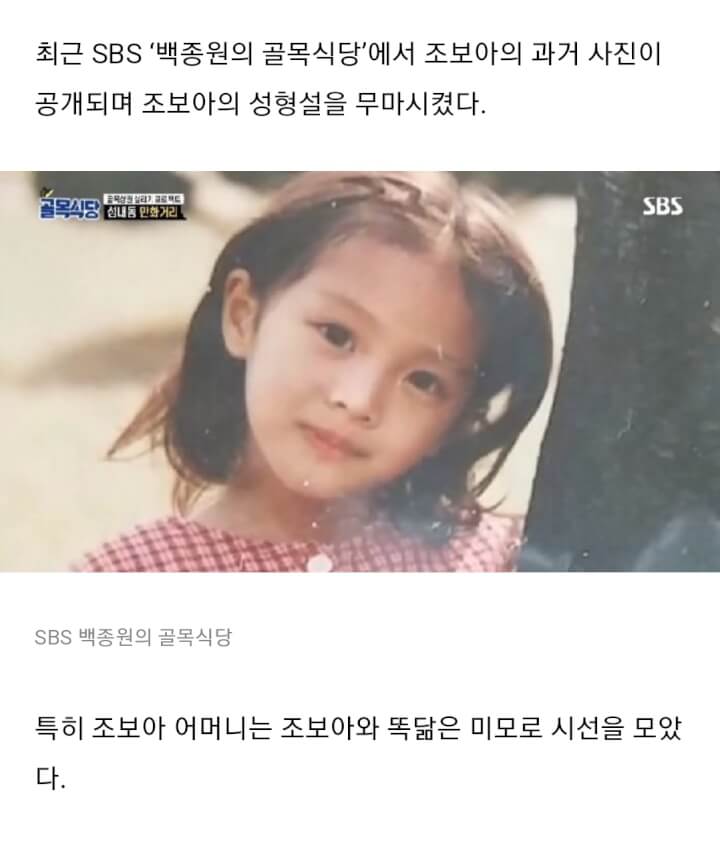The width and height of the screenshot is (720, 861).
Task: Open the childhood photo of the girl
Action: [360, 372]
